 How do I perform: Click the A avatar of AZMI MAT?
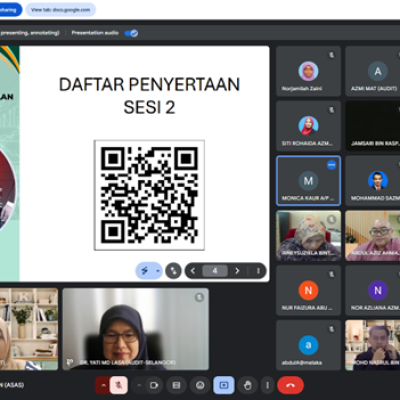coord(378,71)
